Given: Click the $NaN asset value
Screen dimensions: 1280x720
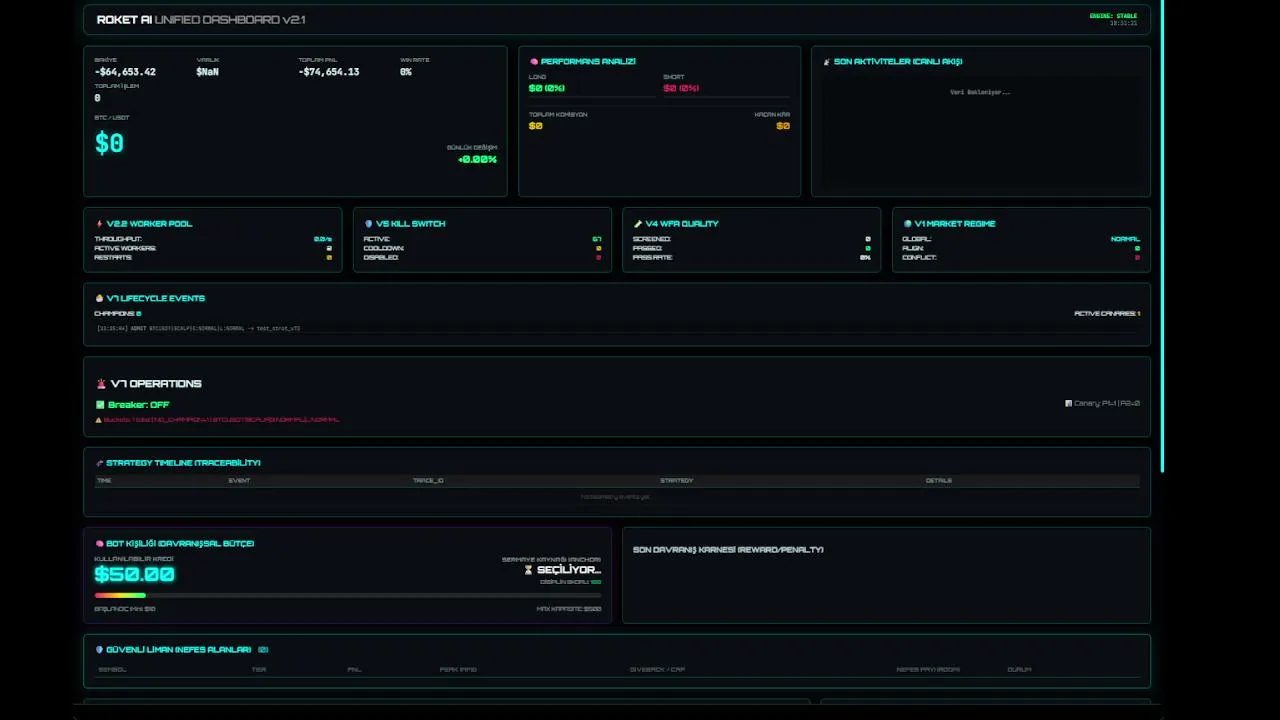Looking at the screenshot, I should (x=208, y=72).
